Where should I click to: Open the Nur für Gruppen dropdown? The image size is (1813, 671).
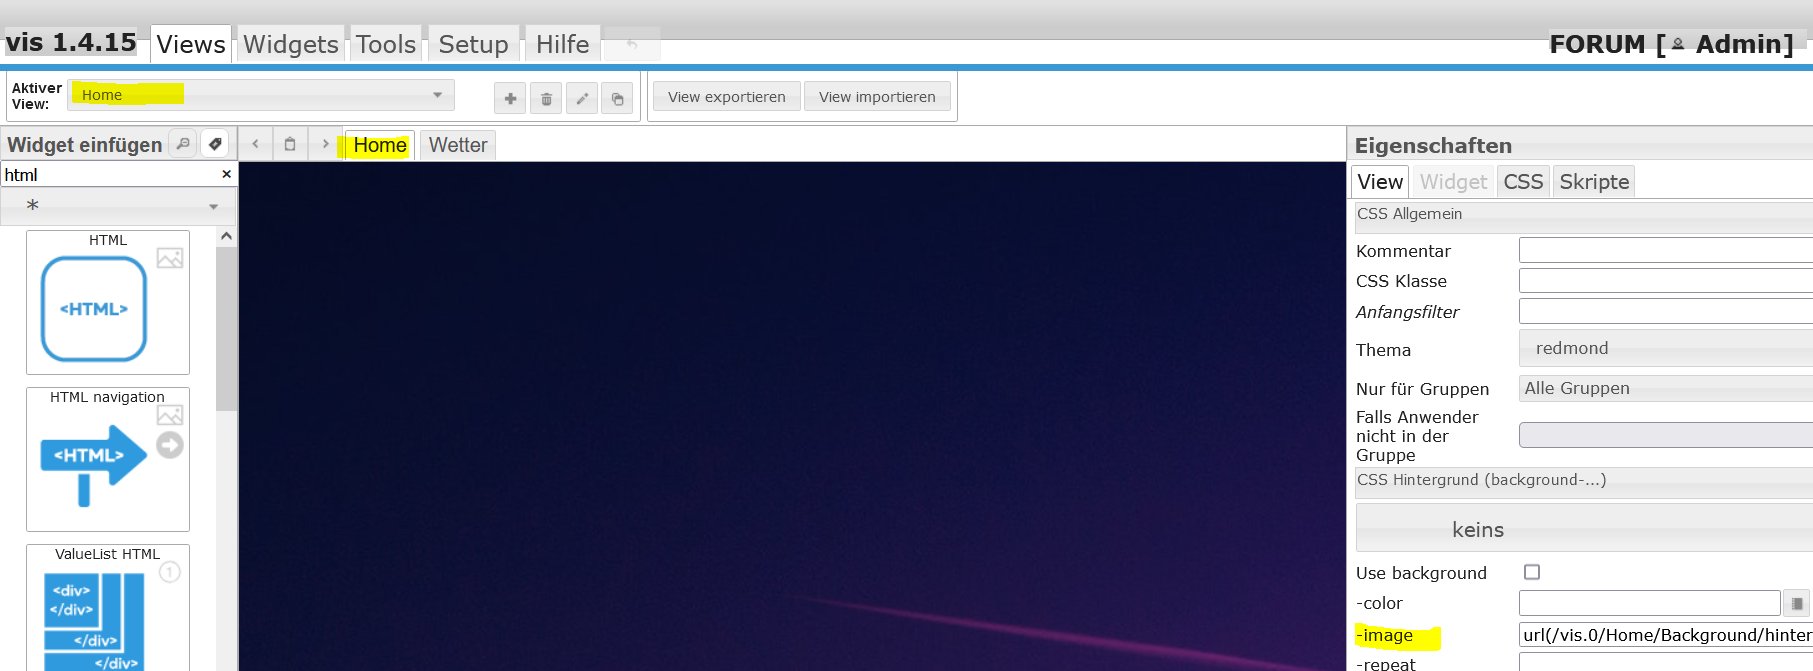[1666, 388]
